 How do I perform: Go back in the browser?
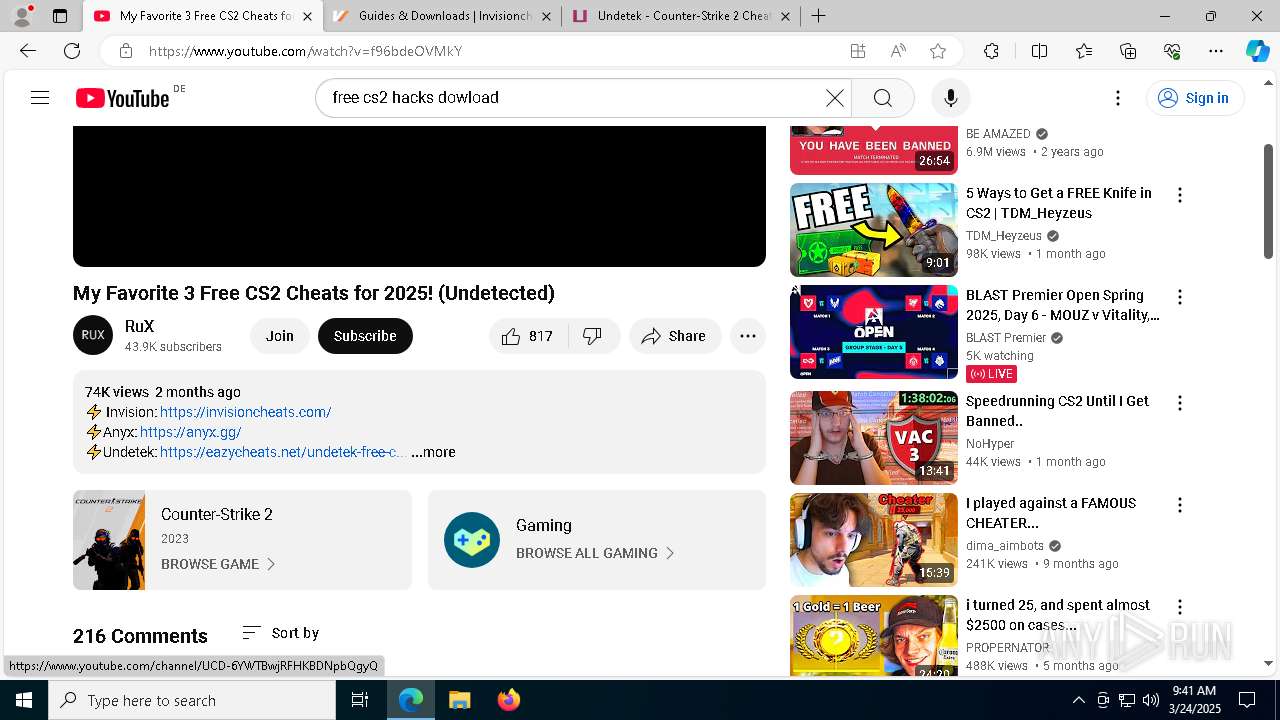(28, 51)
